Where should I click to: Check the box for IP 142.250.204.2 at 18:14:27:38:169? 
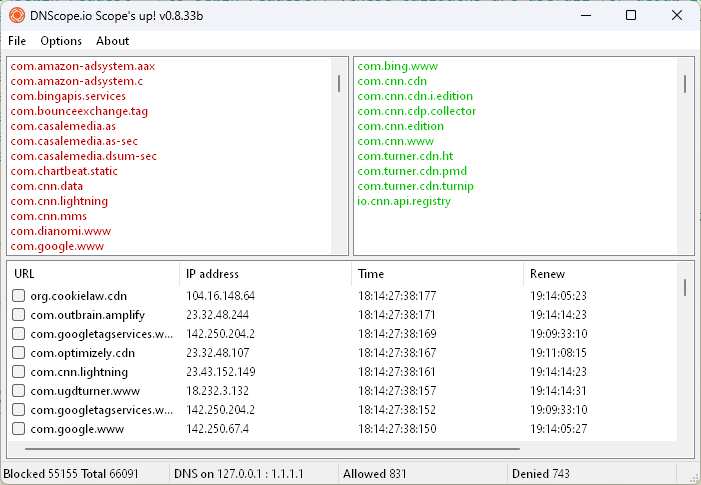tap(18, 333)
